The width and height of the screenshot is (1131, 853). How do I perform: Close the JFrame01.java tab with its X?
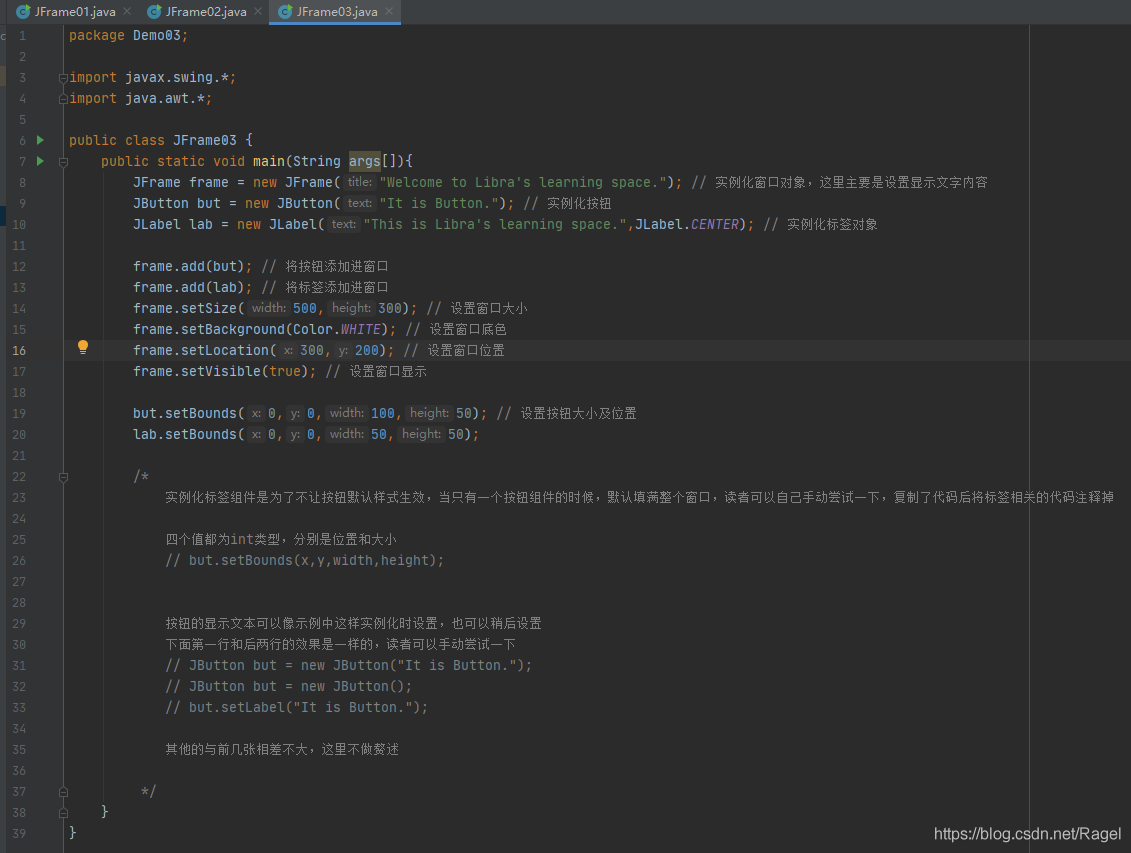click(x=127, y=12)
